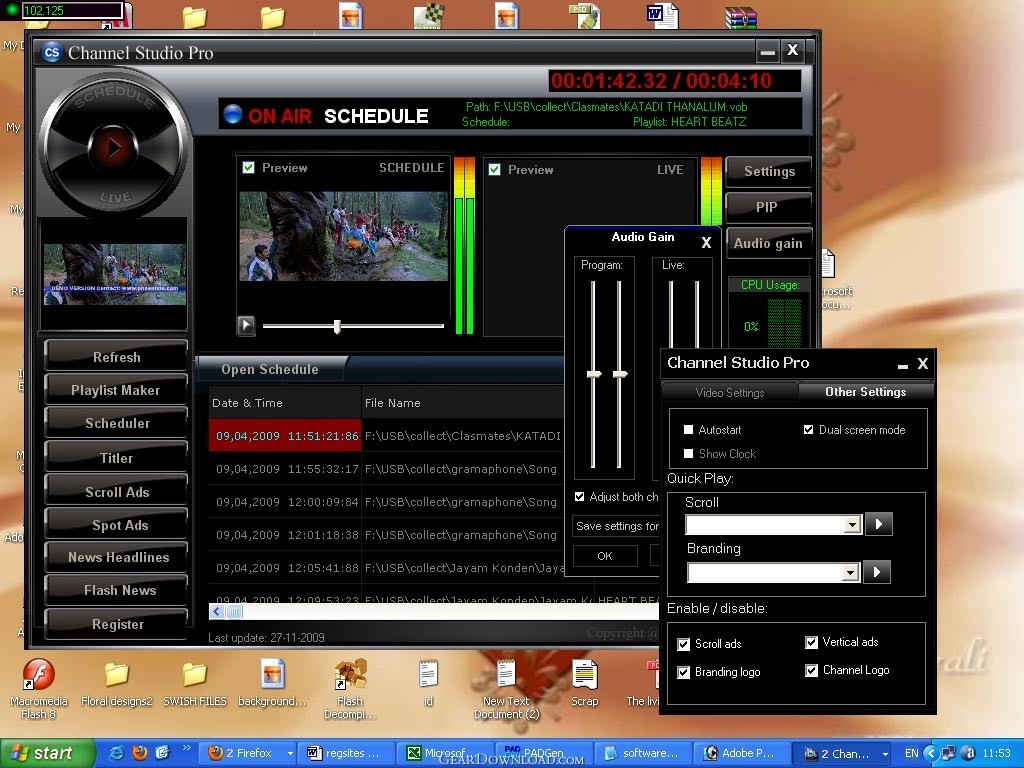Expand the 2 Firefox taskbar group arrow
The image size is (1024, 768).
[x=289, y=754]
